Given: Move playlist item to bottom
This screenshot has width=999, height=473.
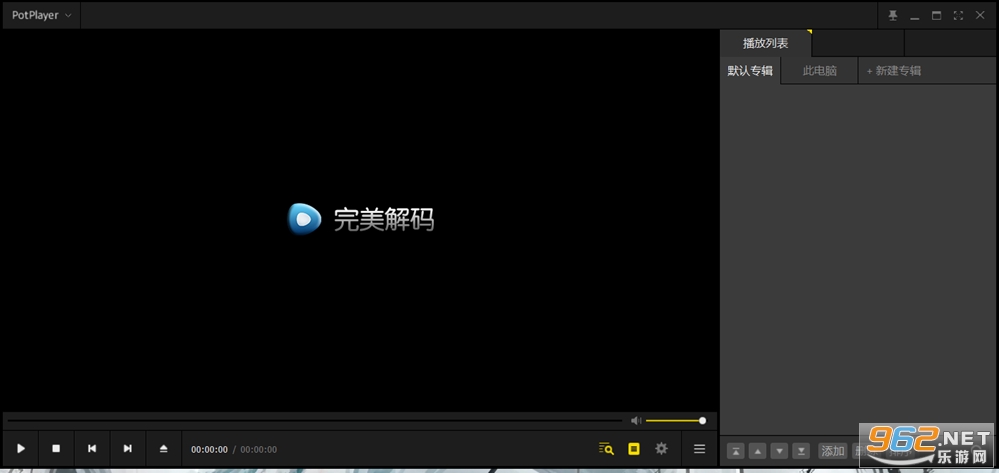Looking at the screenshot, I should [801, 451].
